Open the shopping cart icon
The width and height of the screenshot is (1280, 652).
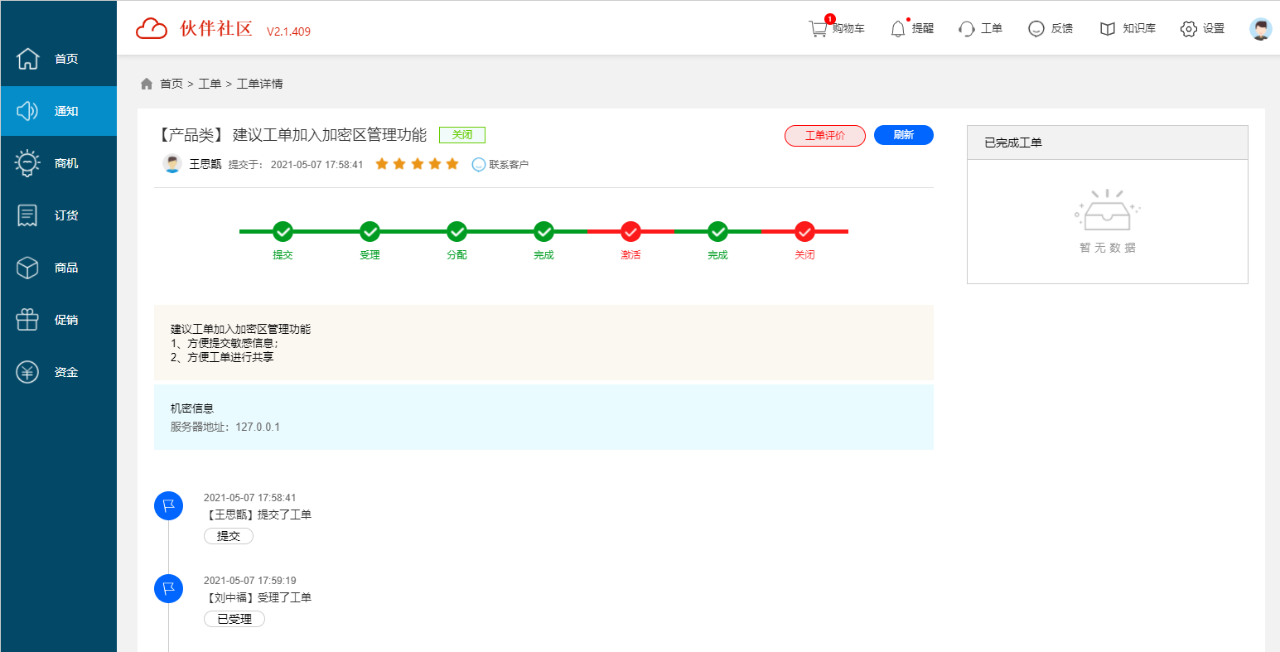click(819, 29)
